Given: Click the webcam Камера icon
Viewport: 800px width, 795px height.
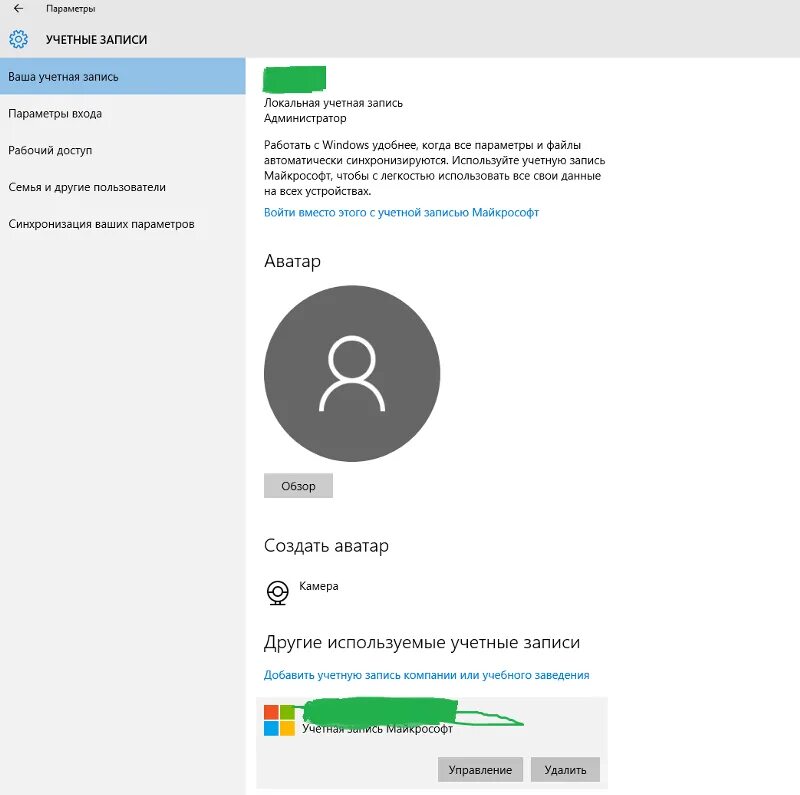Looking at the screenshot, I should pyautogui.click(x=278, y=593).
